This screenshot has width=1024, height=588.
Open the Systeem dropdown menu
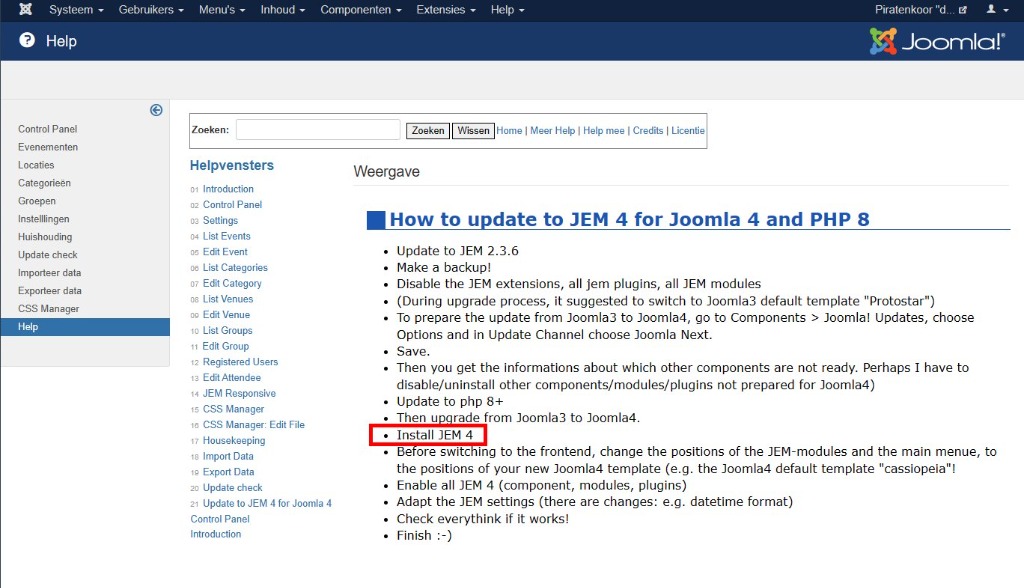click(76, 10)
